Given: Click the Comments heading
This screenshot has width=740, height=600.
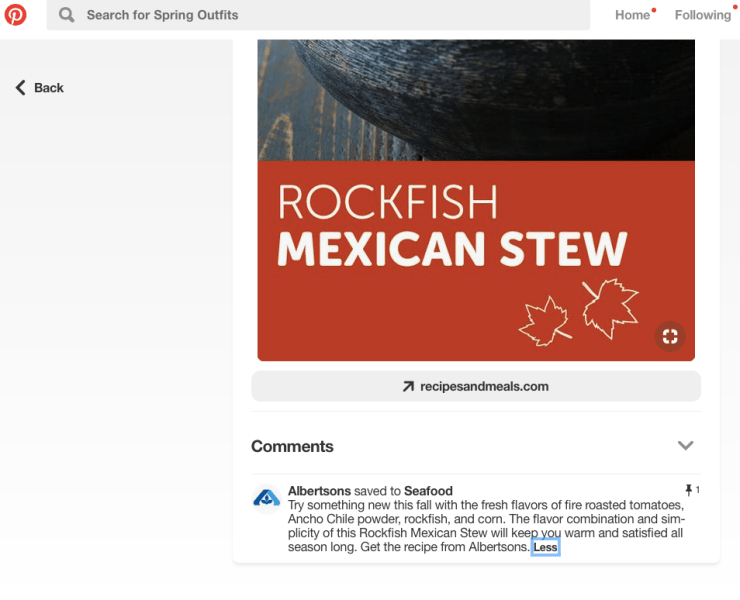Looking at the screenshot, I should (x=292, y=446).
